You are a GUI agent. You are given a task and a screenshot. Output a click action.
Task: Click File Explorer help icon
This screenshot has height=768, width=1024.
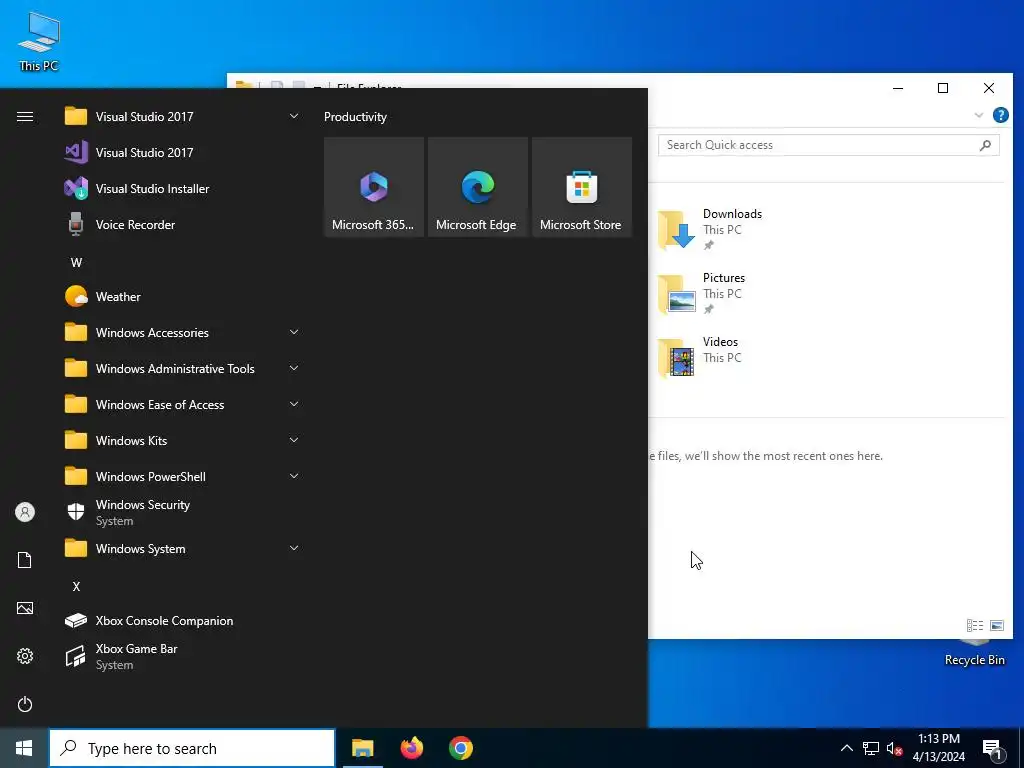pyautogui.click(x=1000, y=115)
